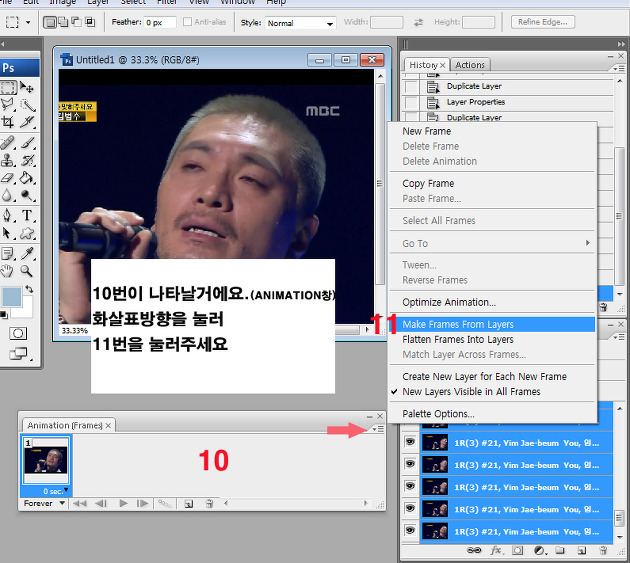Click the swap width and height icon
Image resolution: width=630 pixels, height=563 pixels.
pos(418,23)
